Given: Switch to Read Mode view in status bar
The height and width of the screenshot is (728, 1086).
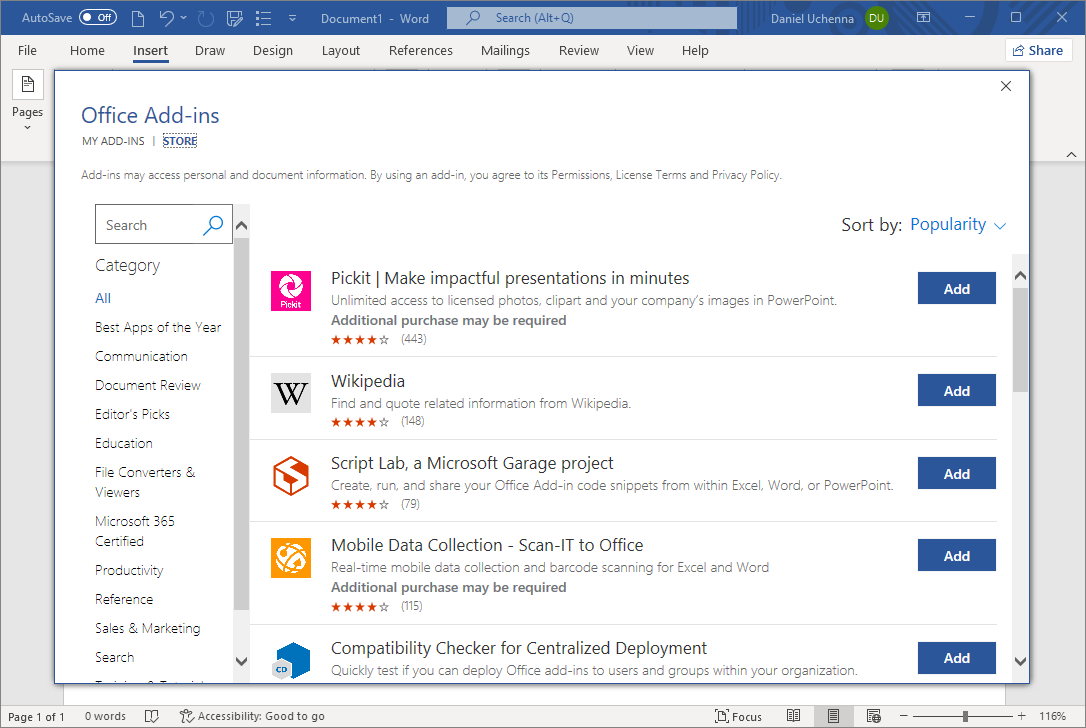Looking at the screenshot, I should (793, 716).
